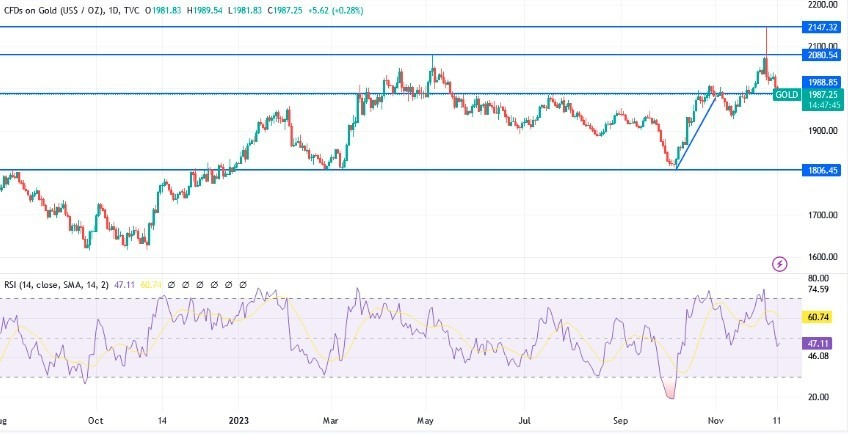Click the open value O1981.83

(164, 10)
